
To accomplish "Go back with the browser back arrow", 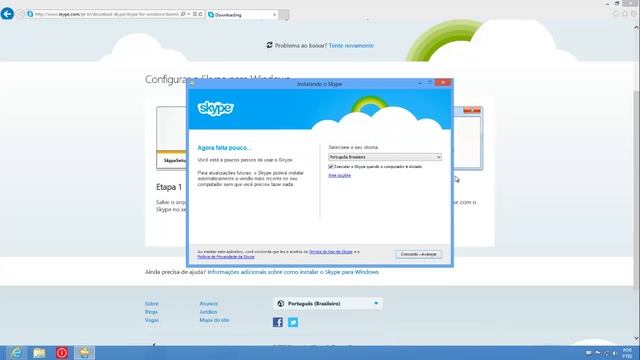I will (7, 14).
